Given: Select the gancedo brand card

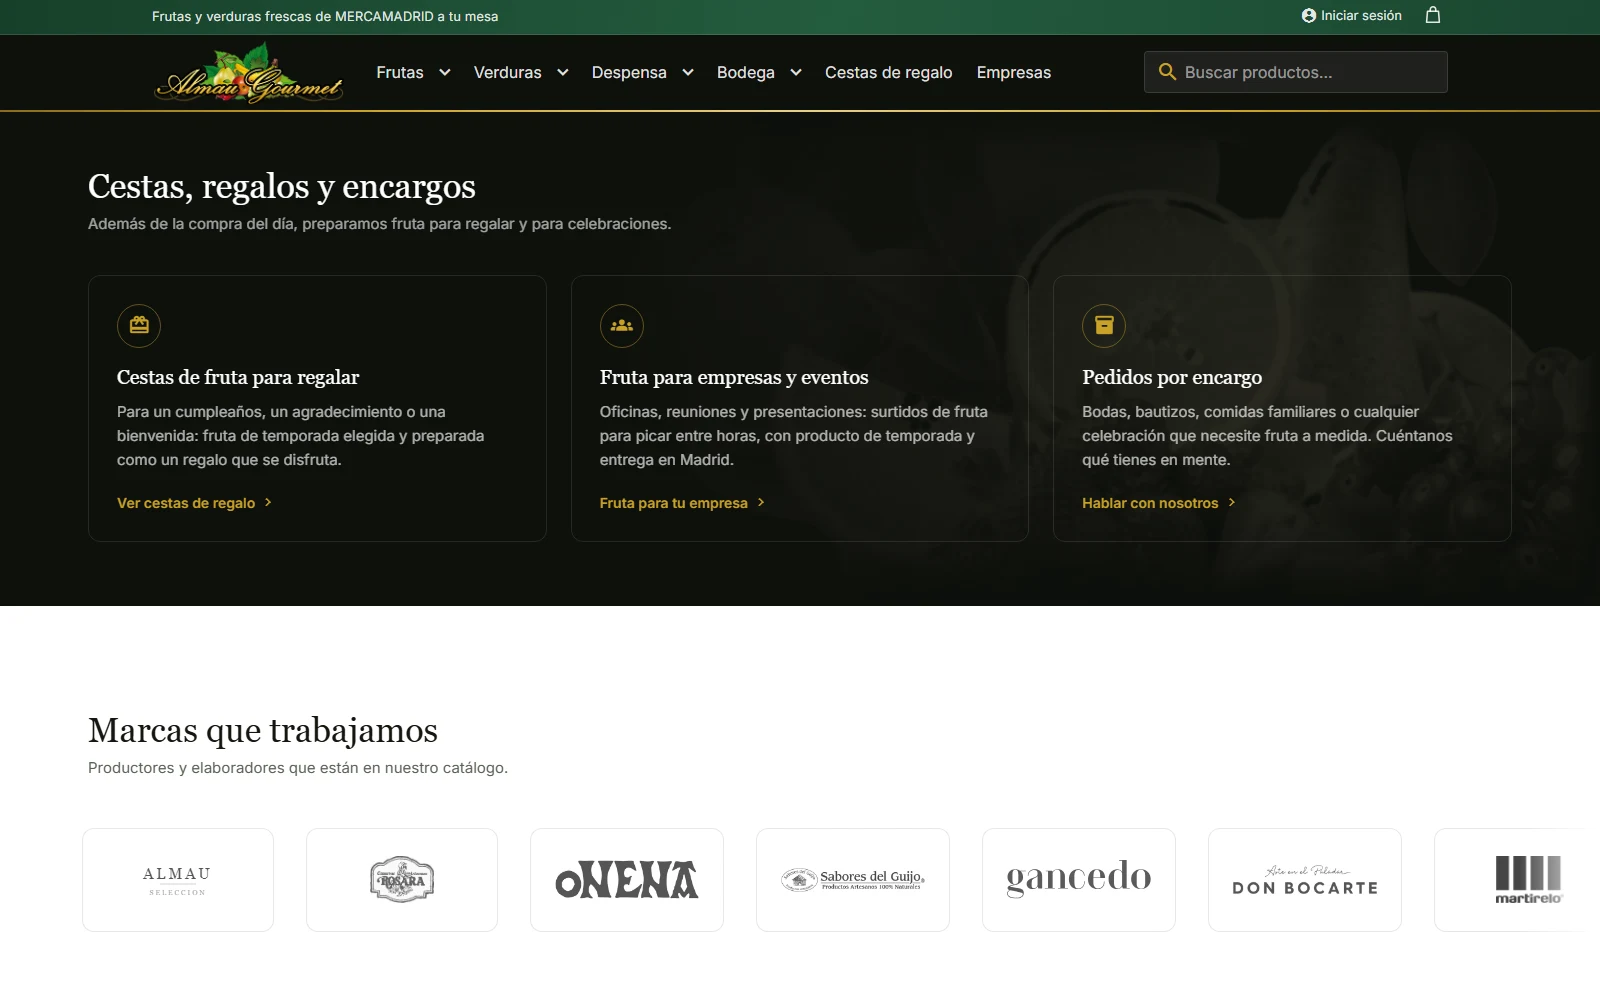Looking at the screenshot, I should [1079, 880].
